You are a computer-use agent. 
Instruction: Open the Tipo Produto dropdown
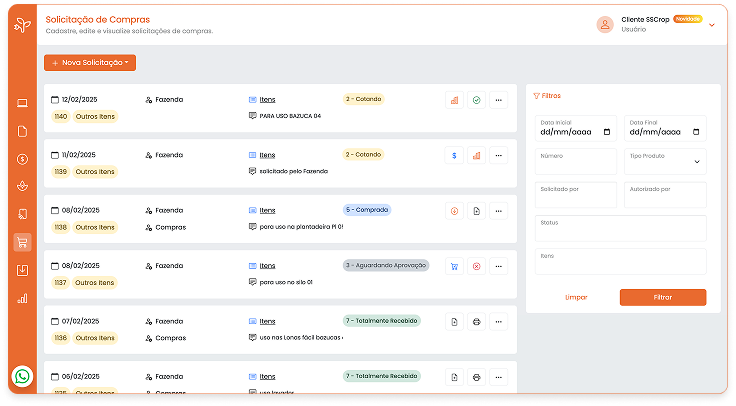pyautogui.click(x=665, y=161)
